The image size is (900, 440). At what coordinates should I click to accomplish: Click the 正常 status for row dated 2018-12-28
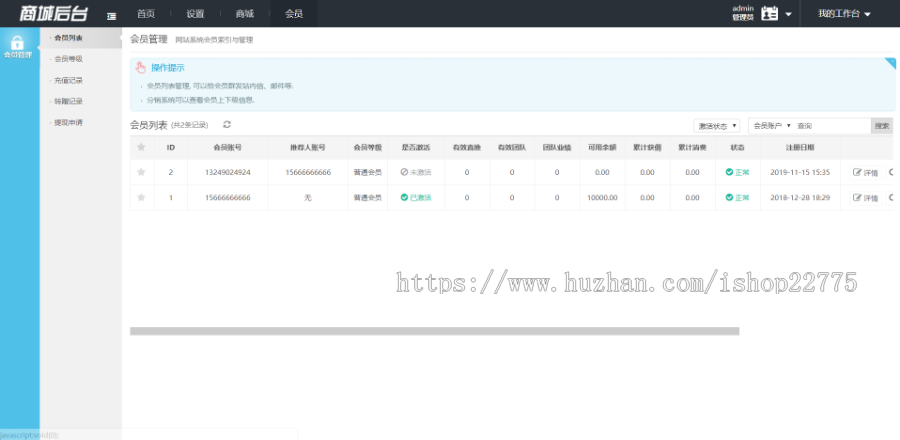pyautogui.click(x=738, y=197)
